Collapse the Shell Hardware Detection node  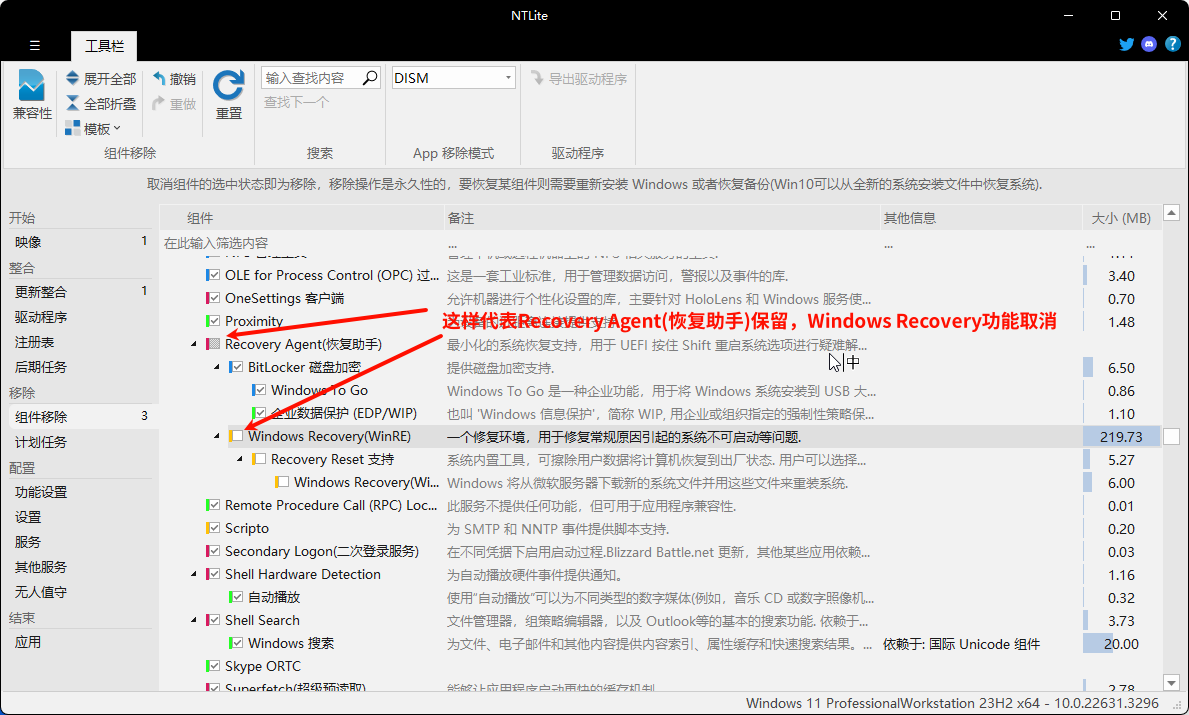pos(194,574)
